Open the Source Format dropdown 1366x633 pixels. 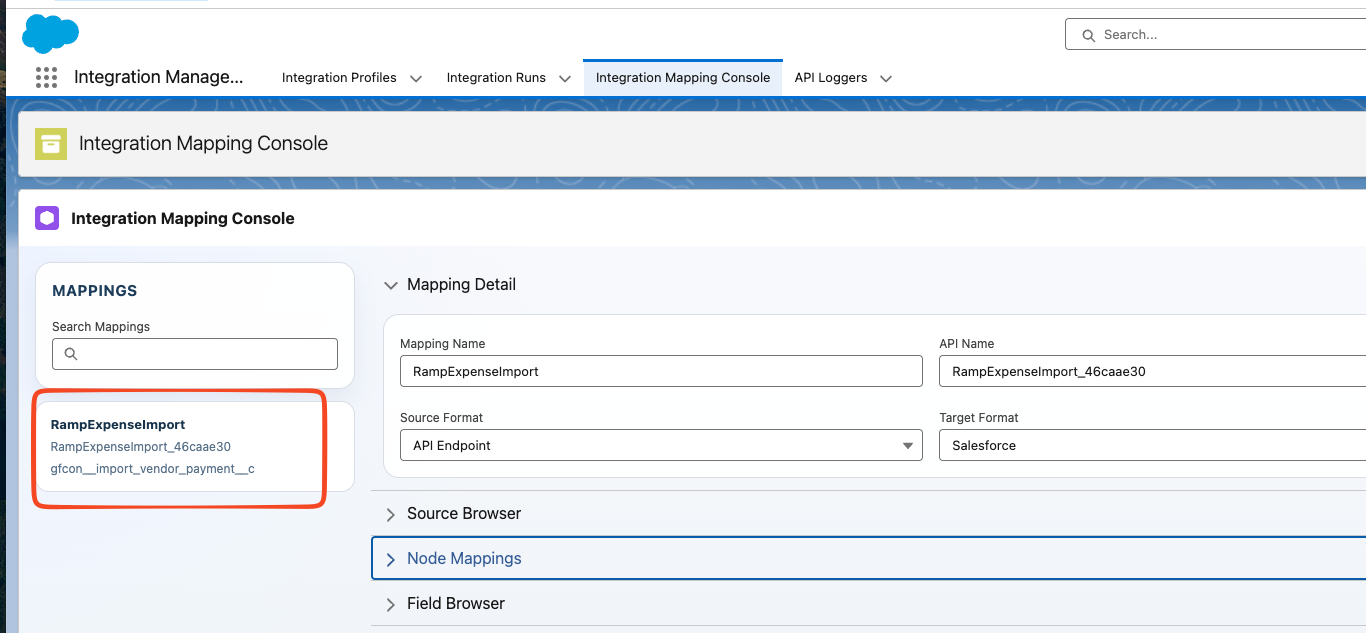point(661,445)
